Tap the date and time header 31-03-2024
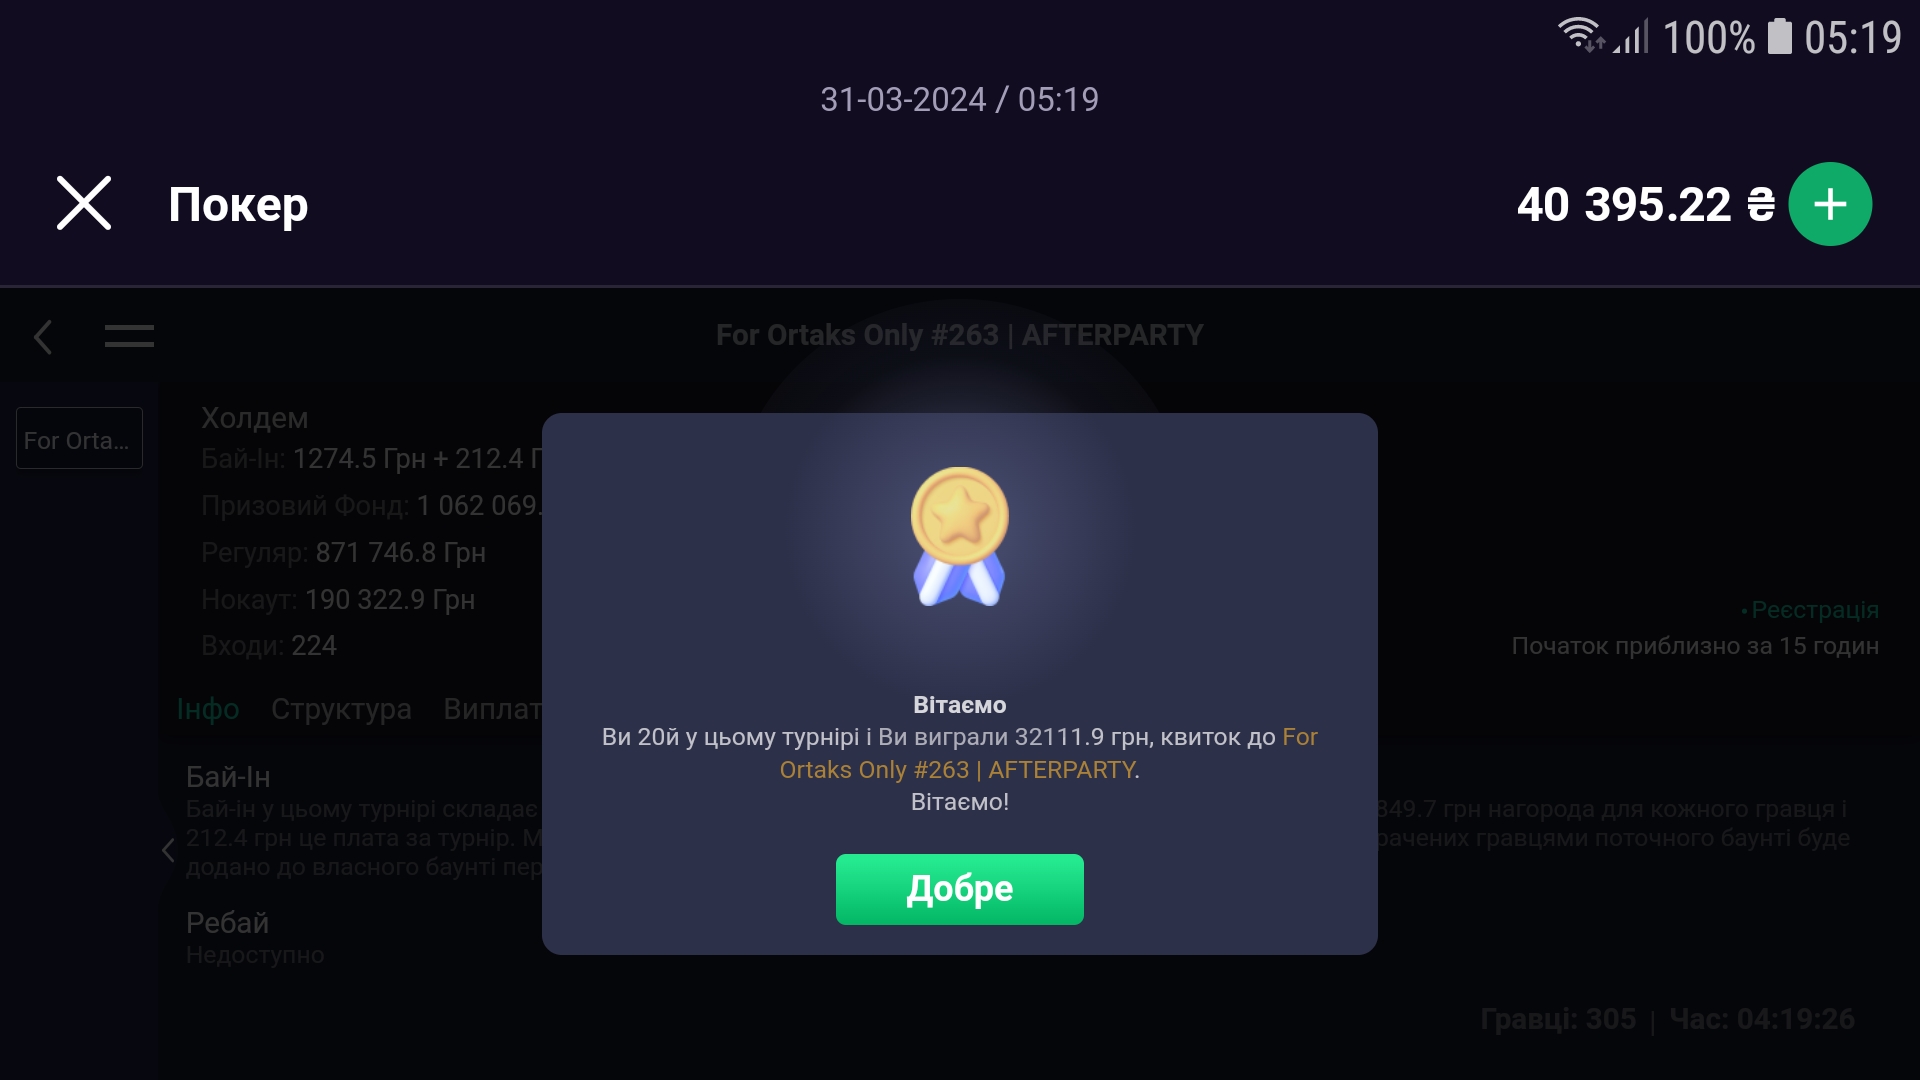The width and height of the screenshot is (1920, 1080). 959,99
